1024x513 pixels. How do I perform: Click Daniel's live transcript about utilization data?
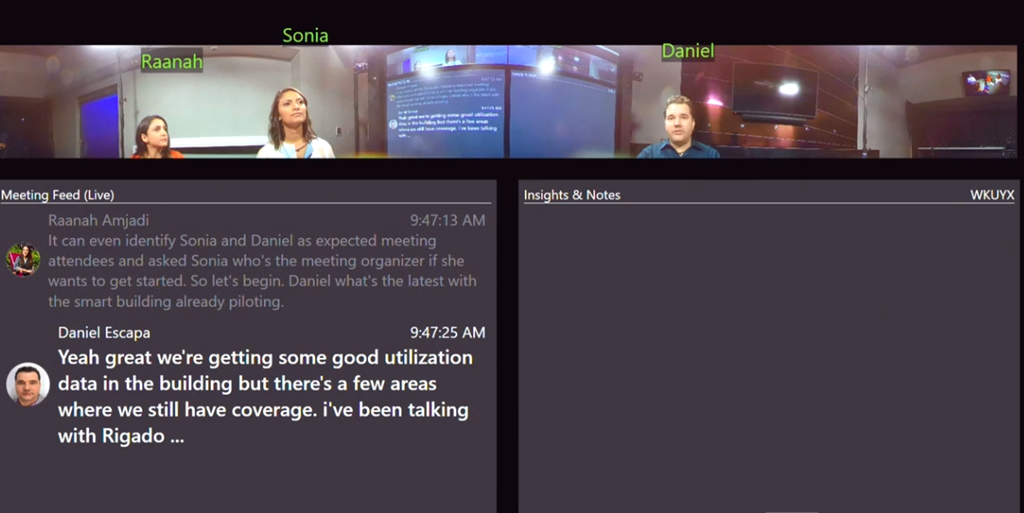(265, 396)
